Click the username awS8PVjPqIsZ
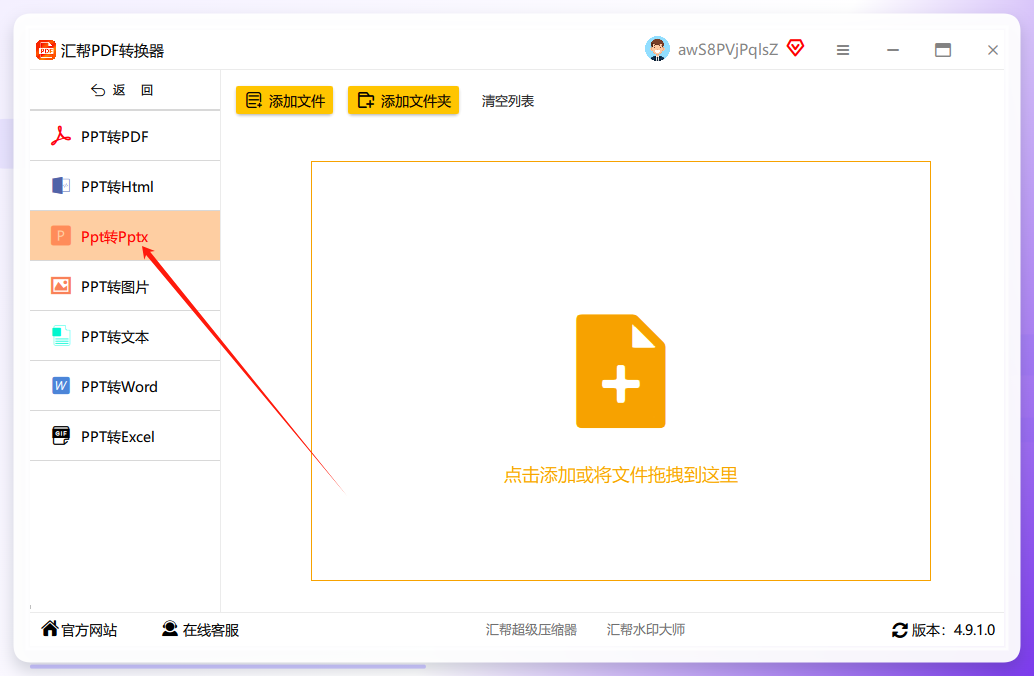The height and width of the screenshot is (676, 1034). click(x=728, y=50)
